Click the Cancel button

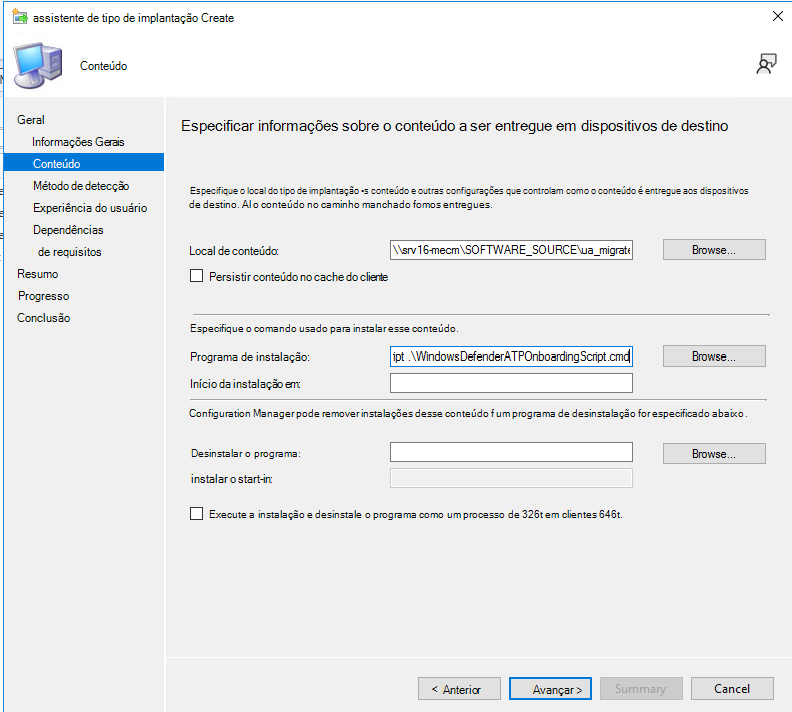click(732, 689)
